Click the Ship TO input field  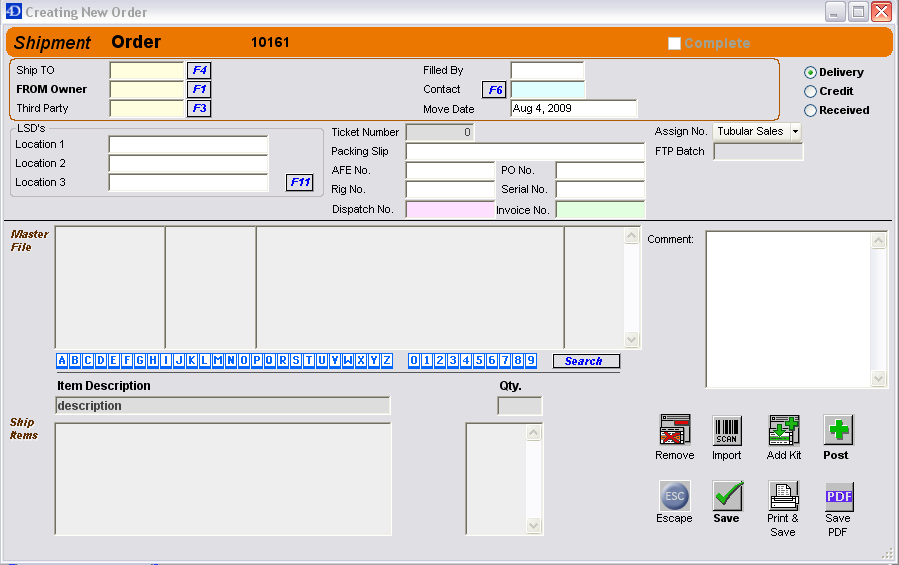click(147, 71)
